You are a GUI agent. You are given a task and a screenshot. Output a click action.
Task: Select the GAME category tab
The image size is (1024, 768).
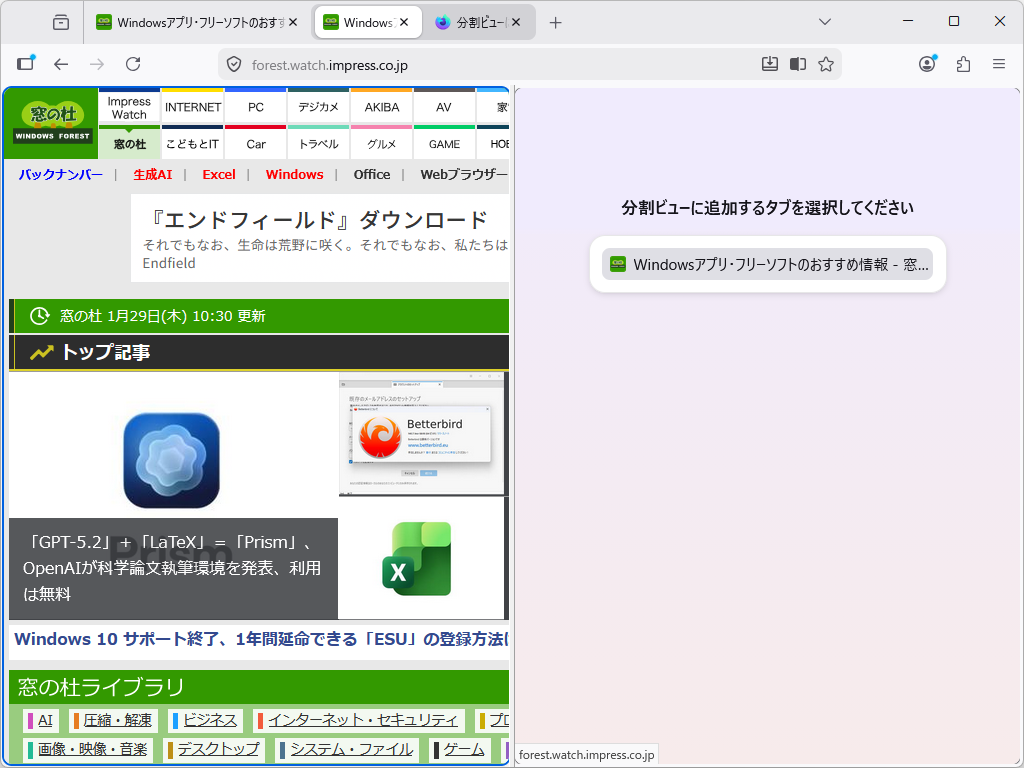[444, 143]
